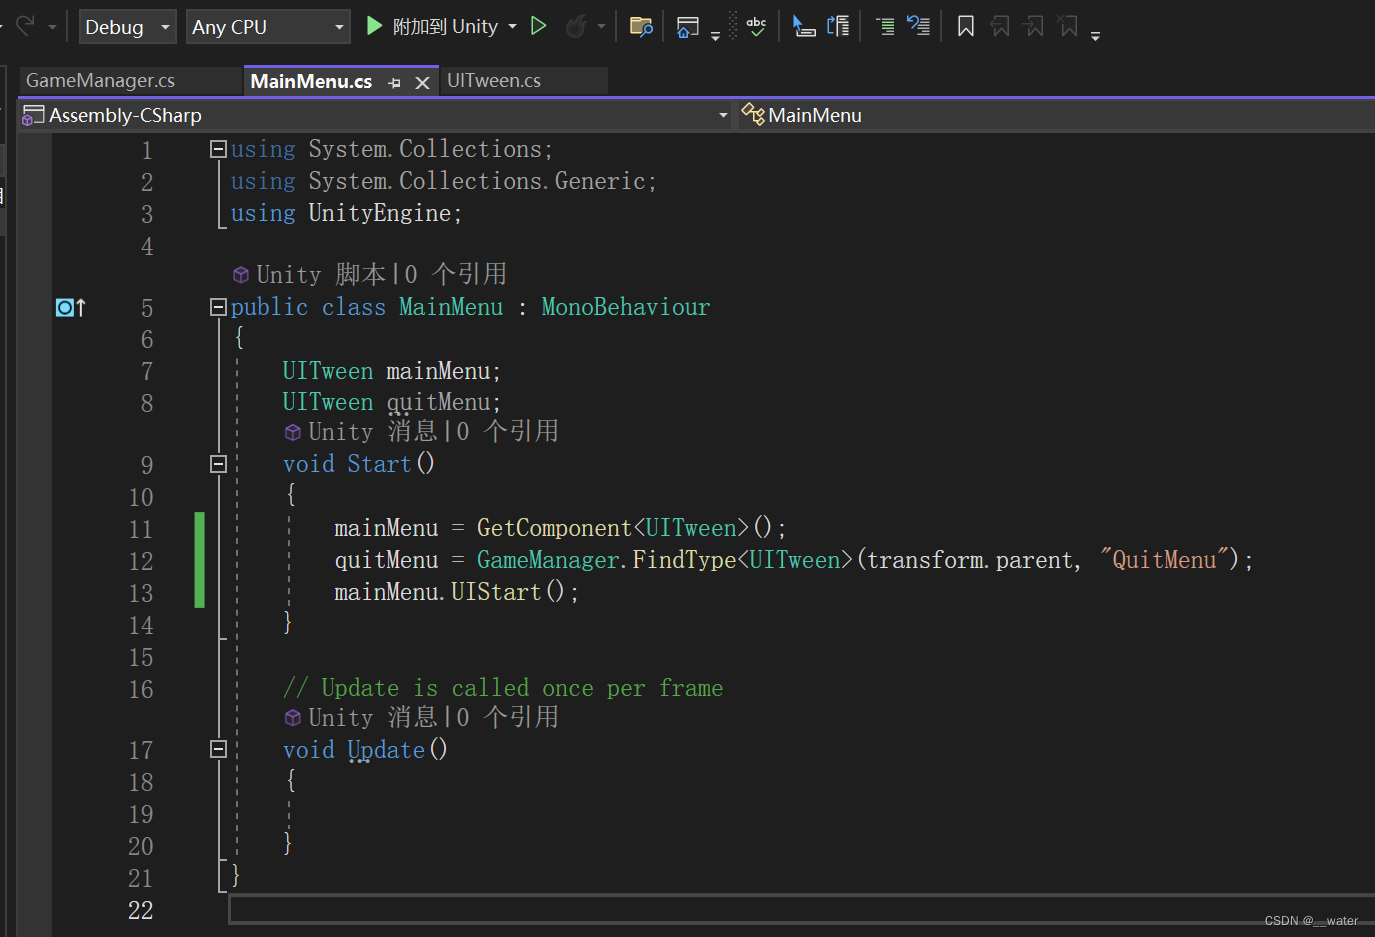The width and height of the screenshot is (1375, 937).
Task: Collapse the MainMenu class region
Action: [x=218, y=307]
